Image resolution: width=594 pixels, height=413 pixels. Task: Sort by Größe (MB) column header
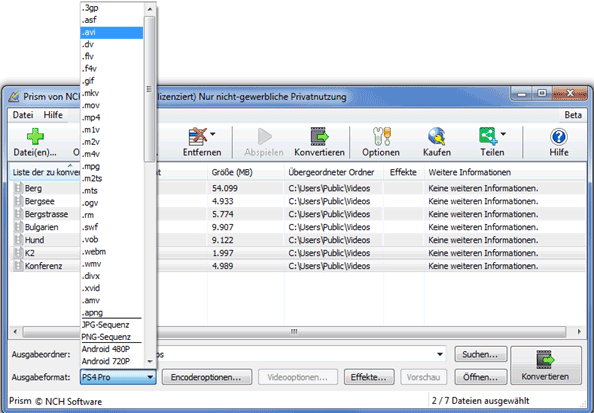coord(245,172)
